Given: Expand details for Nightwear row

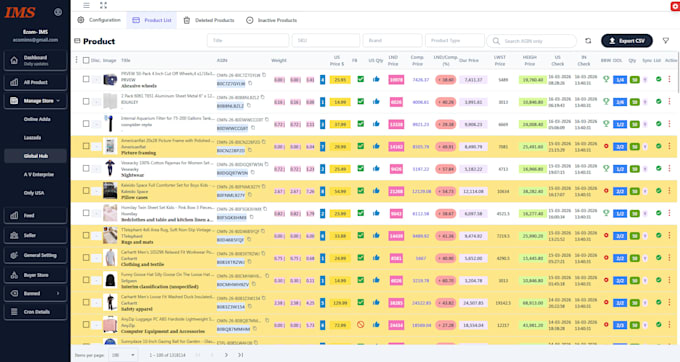Looking at the screenshot, I should point(96,169).
